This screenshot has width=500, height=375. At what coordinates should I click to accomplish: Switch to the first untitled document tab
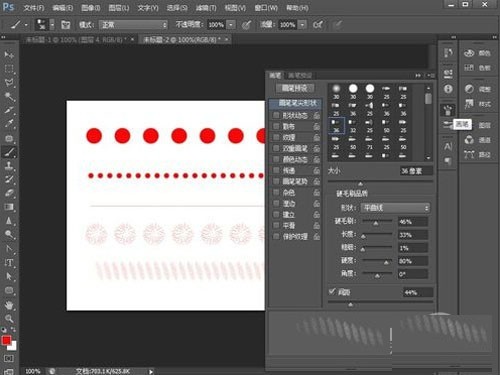tap(76, 40)
